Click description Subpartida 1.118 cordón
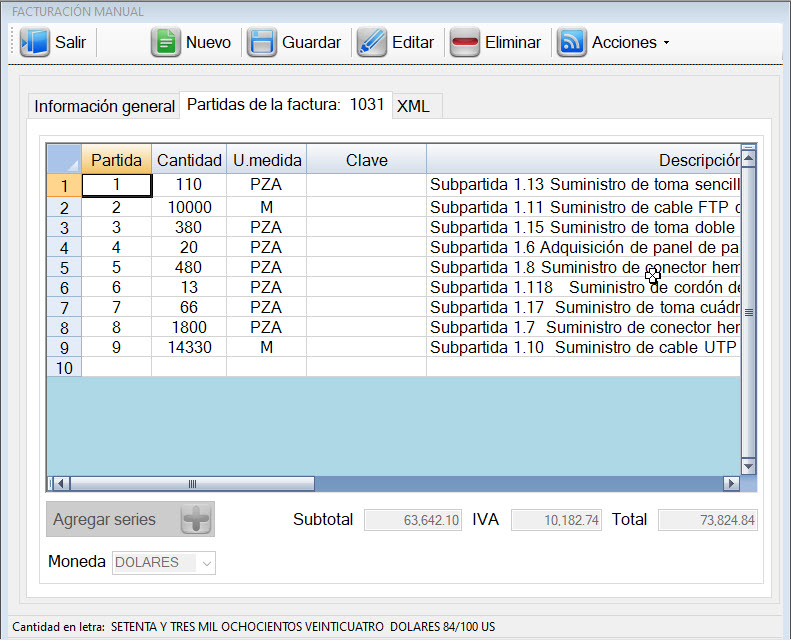 coord(584,287)
